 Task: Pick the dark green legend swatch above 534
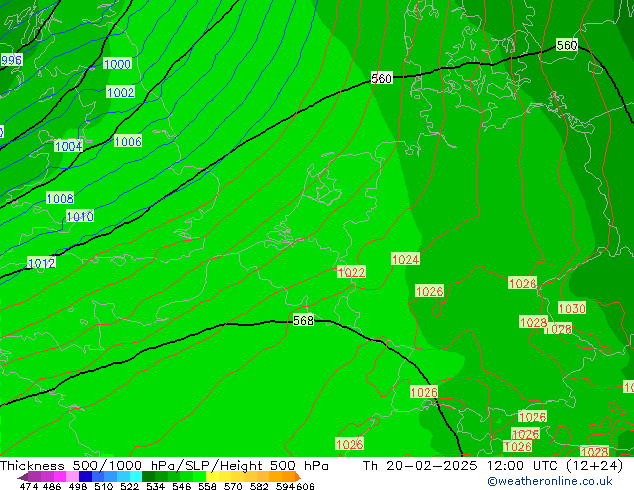coord(148,476)
